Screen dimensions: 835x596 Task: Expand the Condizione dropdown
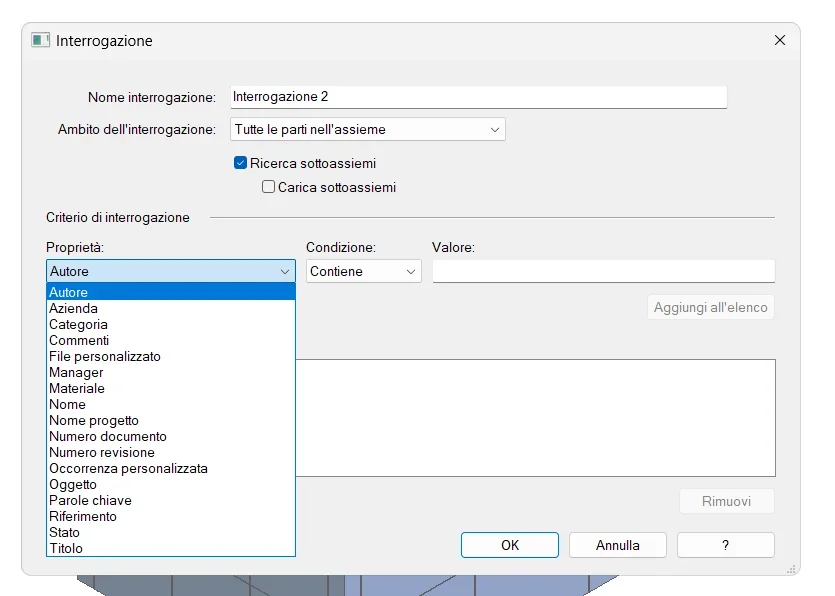tap(410, 271)
